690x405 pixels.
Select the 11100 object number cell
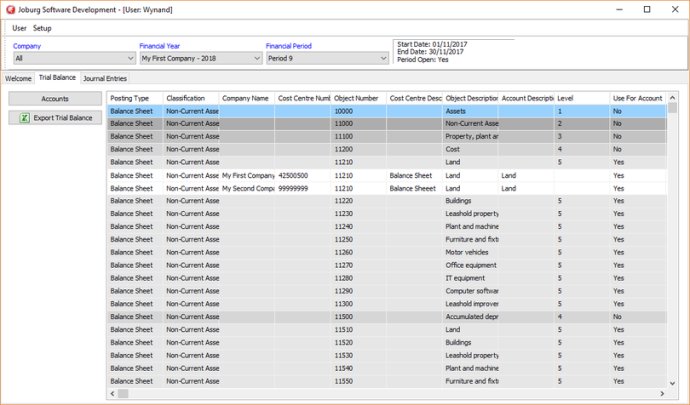tap(359, 136)
